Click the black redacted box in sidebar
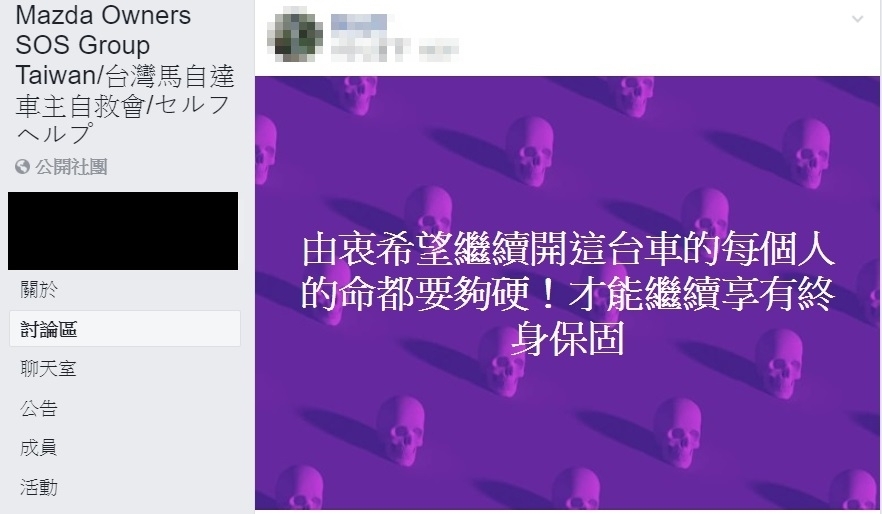 [x=123, y=231]
